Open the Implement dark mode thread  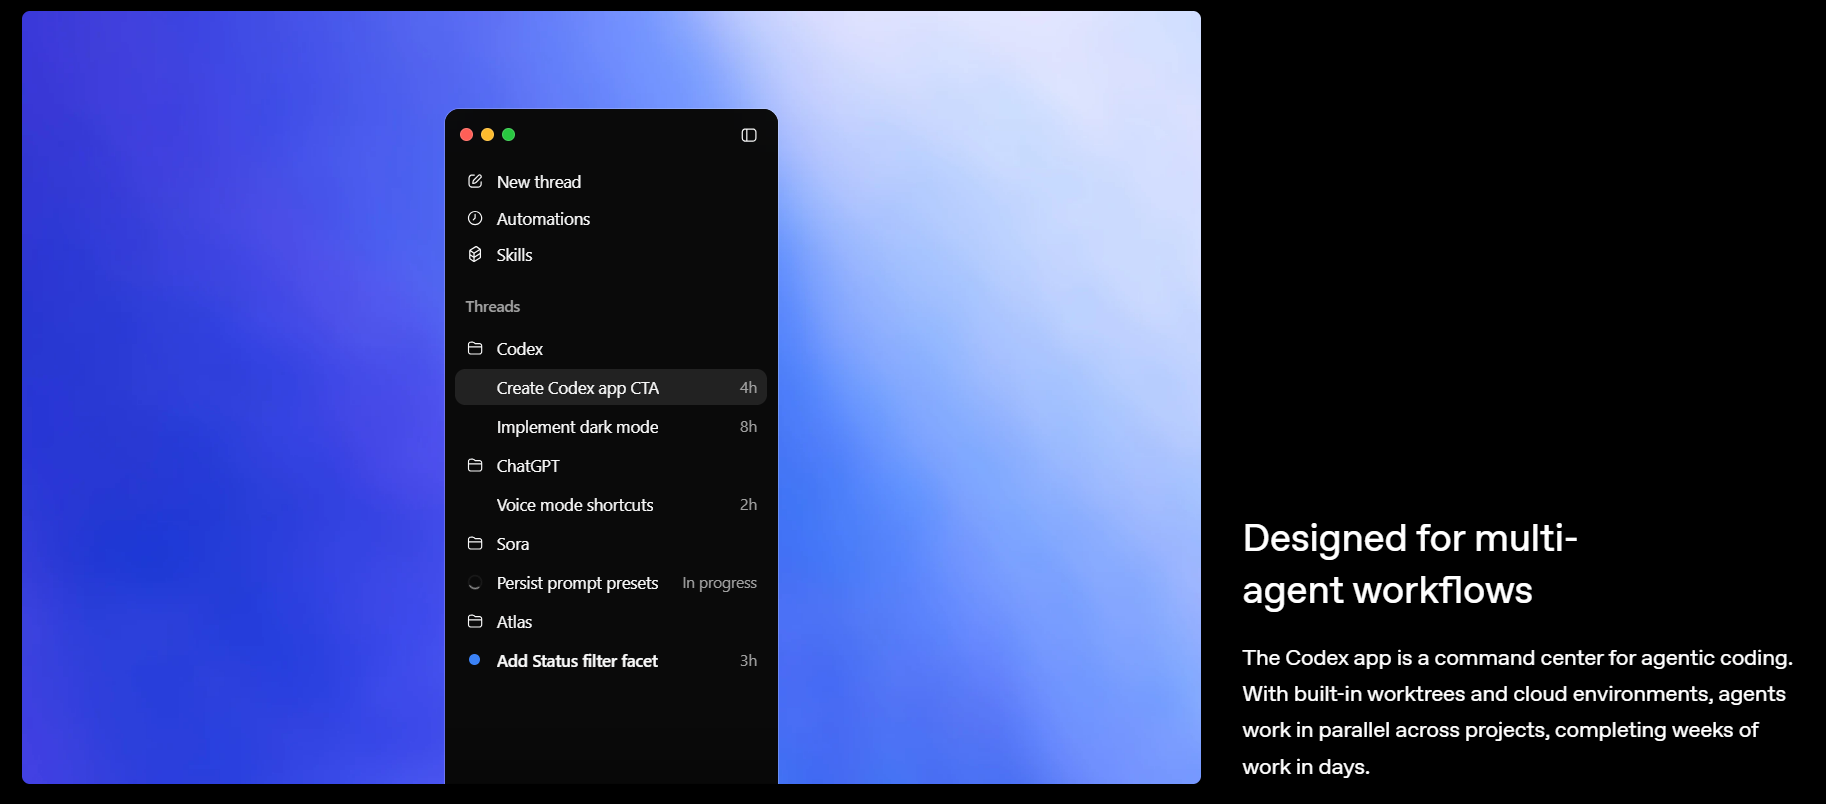click(577, 427)
